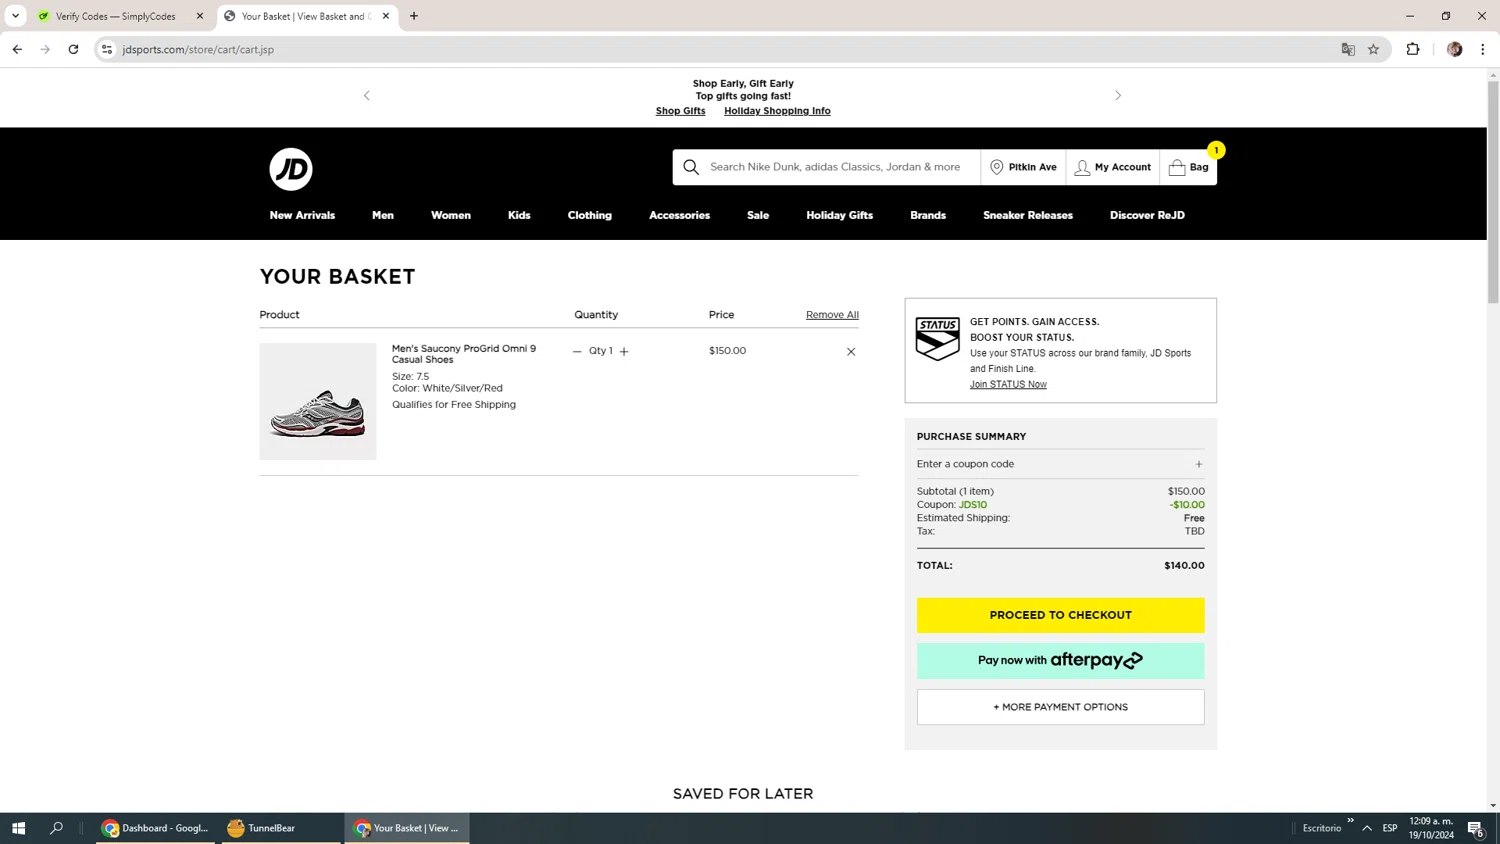Viewport: 1500px width, 844px height.
Task: Open the New Arrivals menu
Action: click(302, 215)
